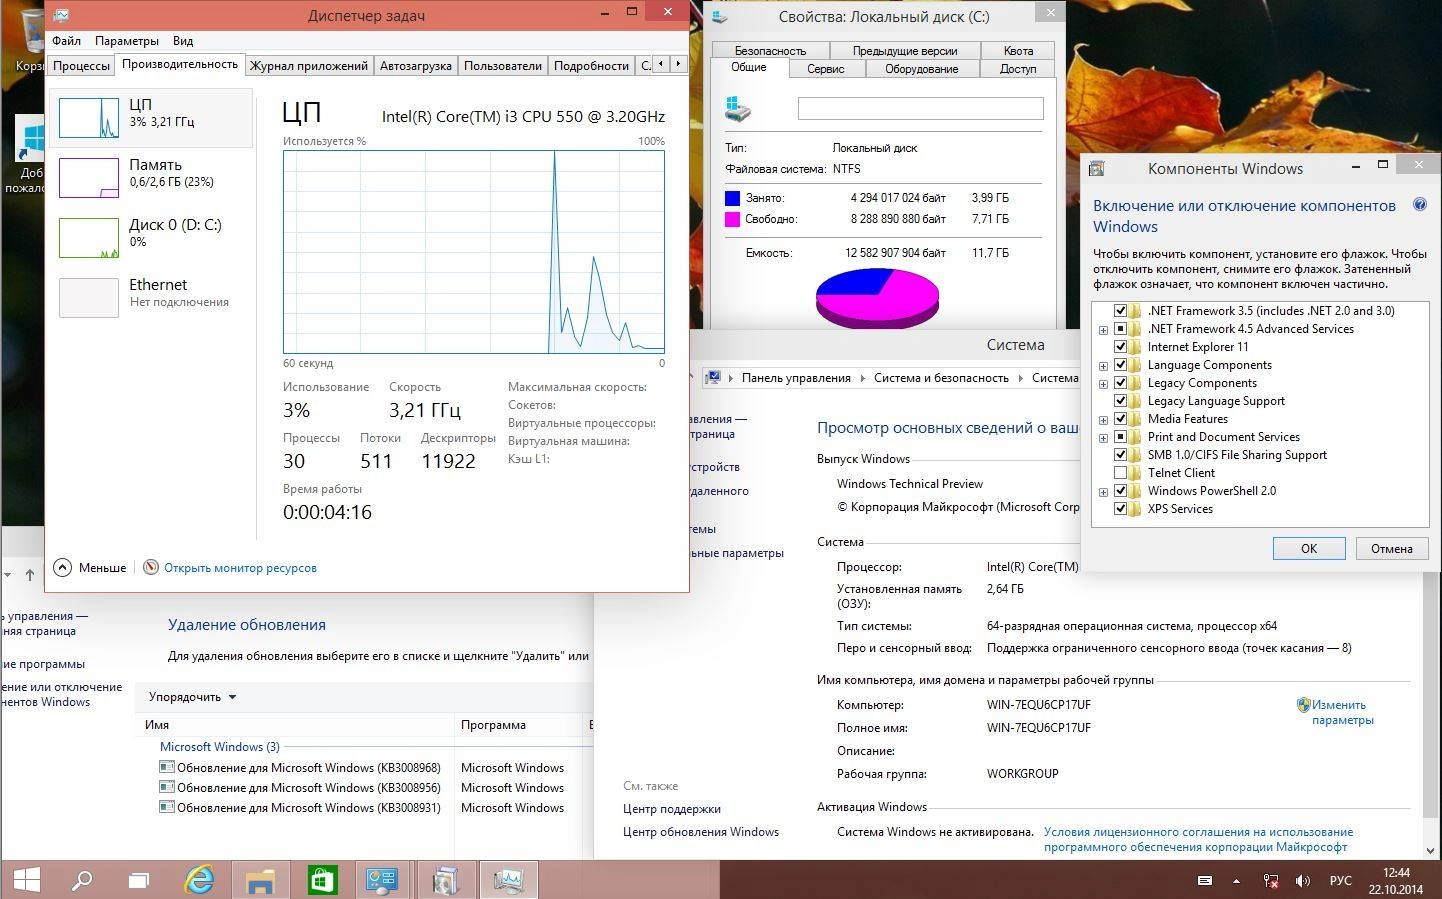This screenshot has height=899, width=1442.
Task: Select the Disk 0 graph thumbnail
Action: click(x=89, y=238)
